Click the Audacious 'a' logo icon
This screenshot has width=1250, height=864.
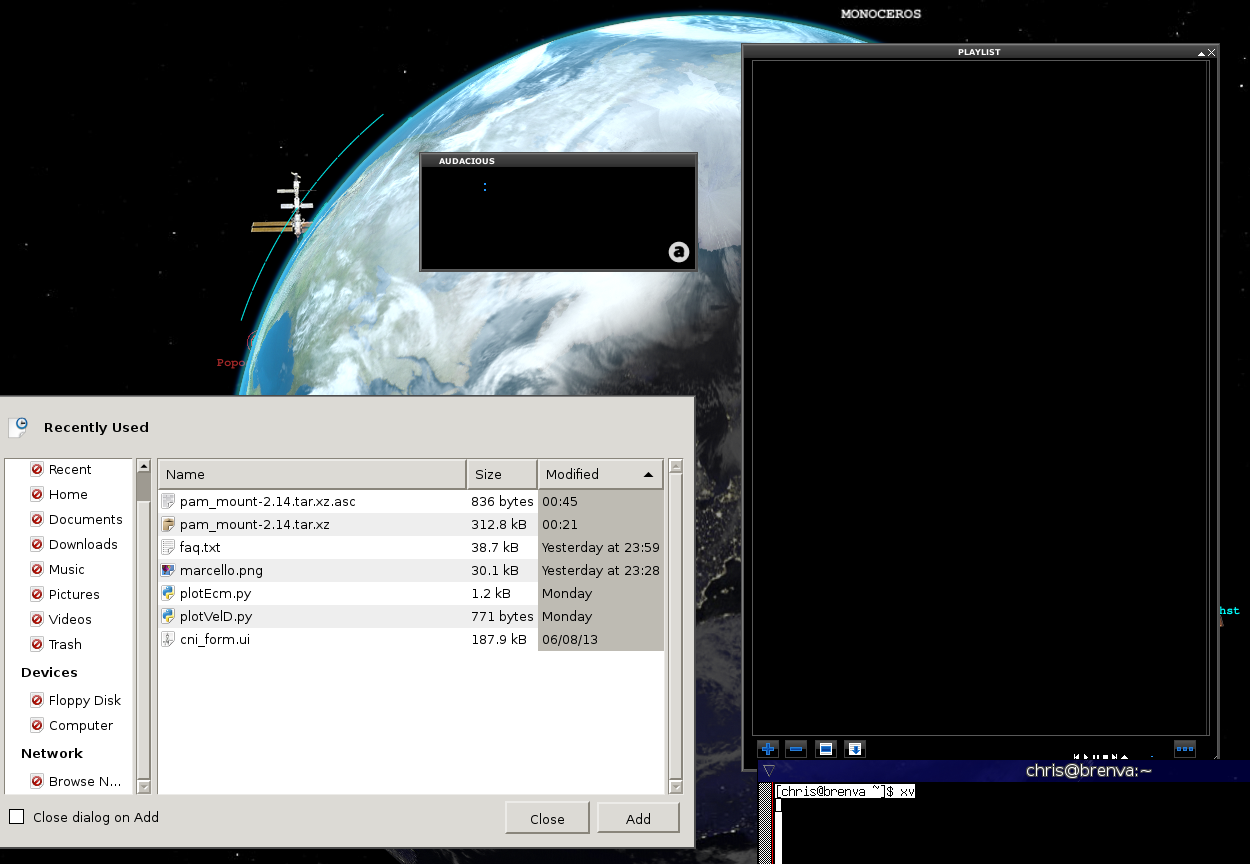click(x=679, y=252)
